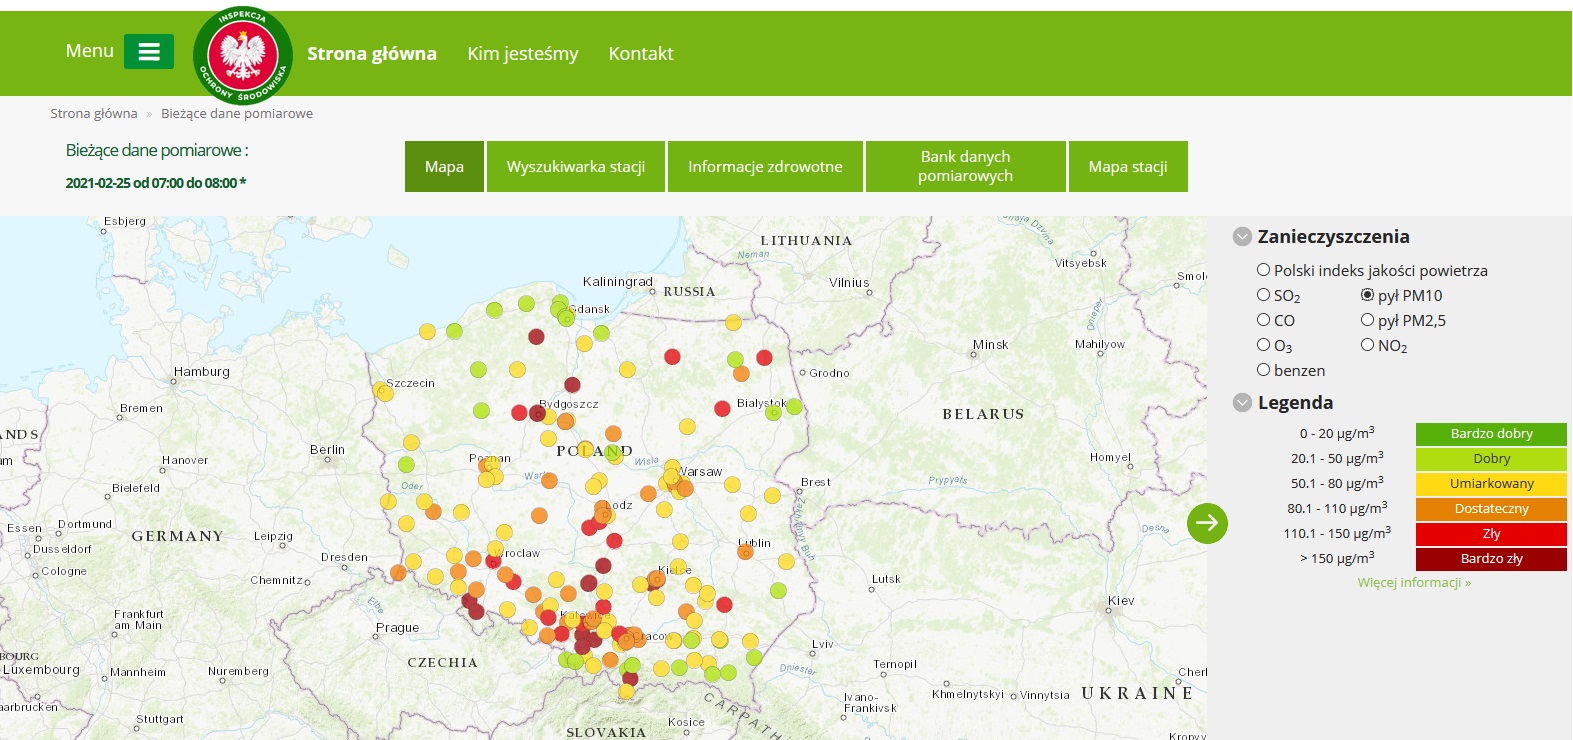This screenshot has height=740, width=1573.
Task: Click the Zanieczyszczenia section heading
Action: [x=1333, y=237]
